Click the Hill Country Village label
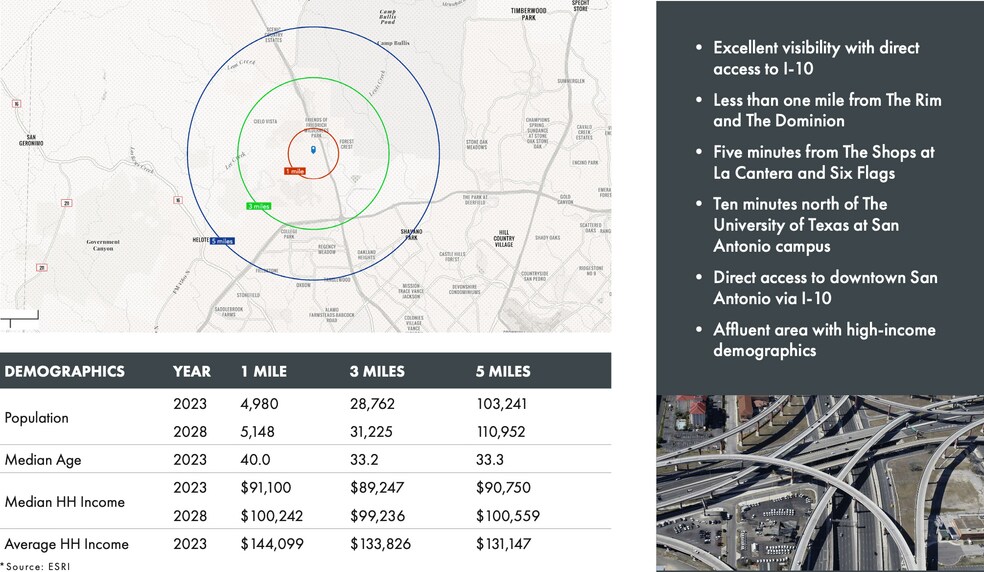This screenshot has height=572, width=984. tap(504, 238)
